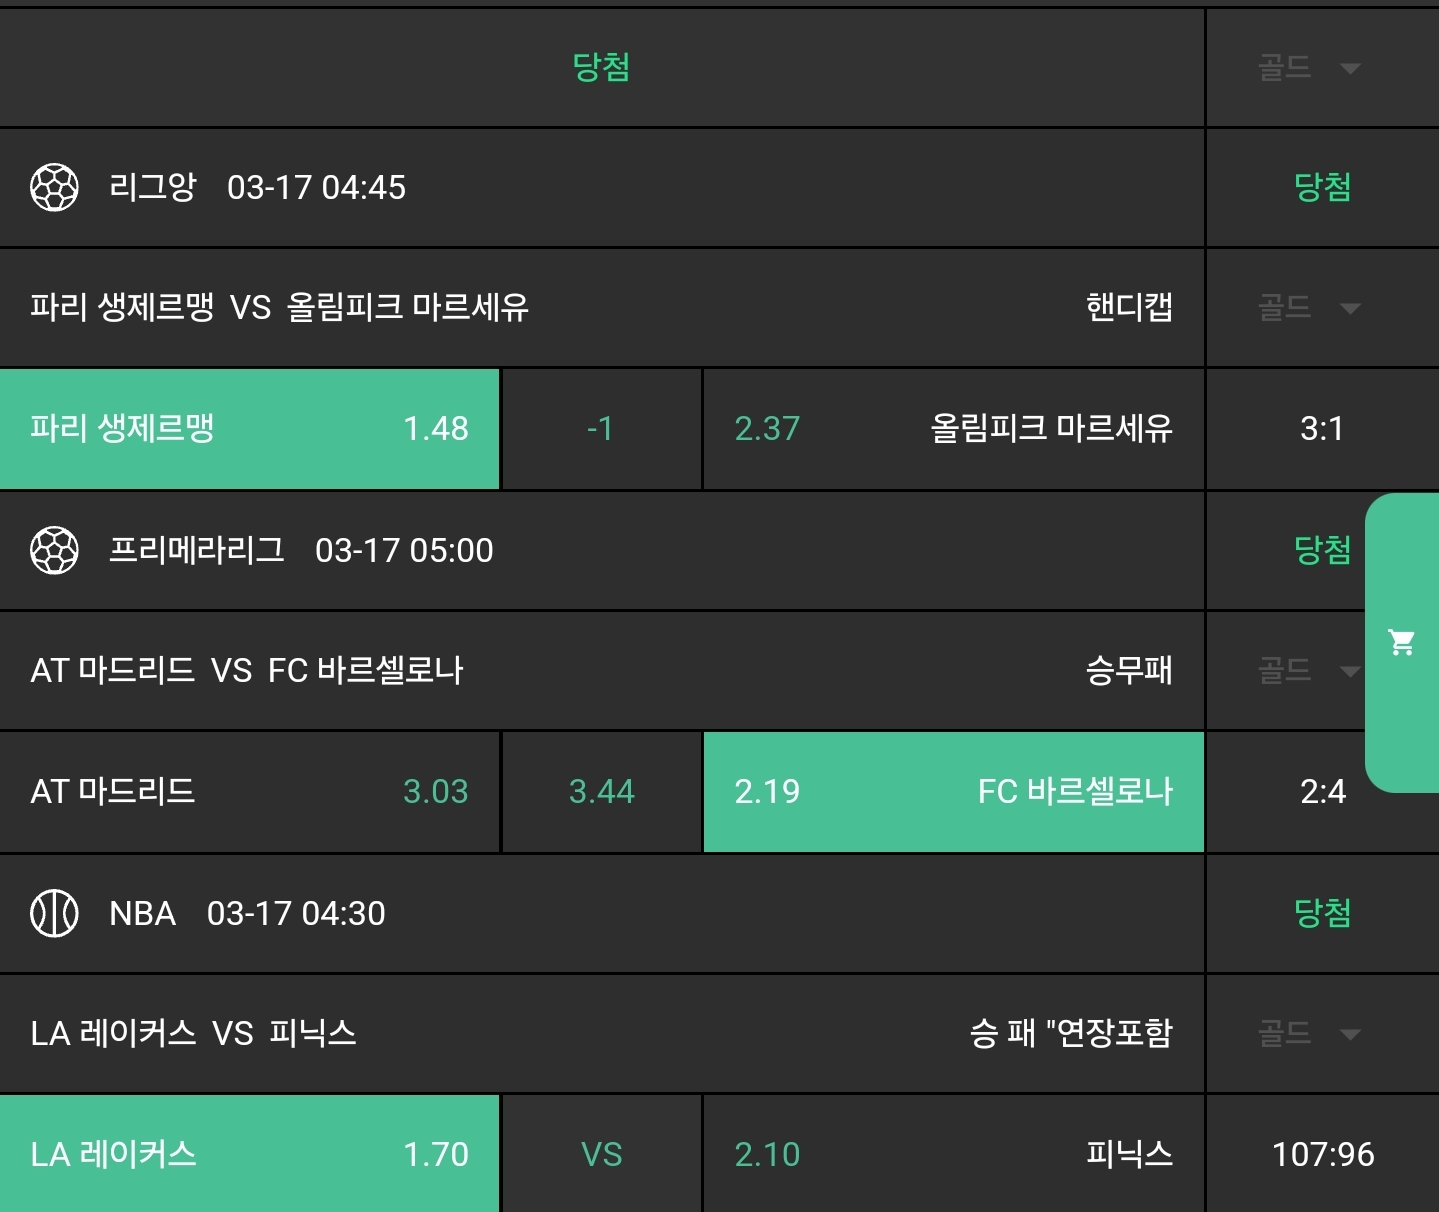Open the shopping cart side tab
The width and height of the screenshot is (1439, 1212).
pos(1402,643)
